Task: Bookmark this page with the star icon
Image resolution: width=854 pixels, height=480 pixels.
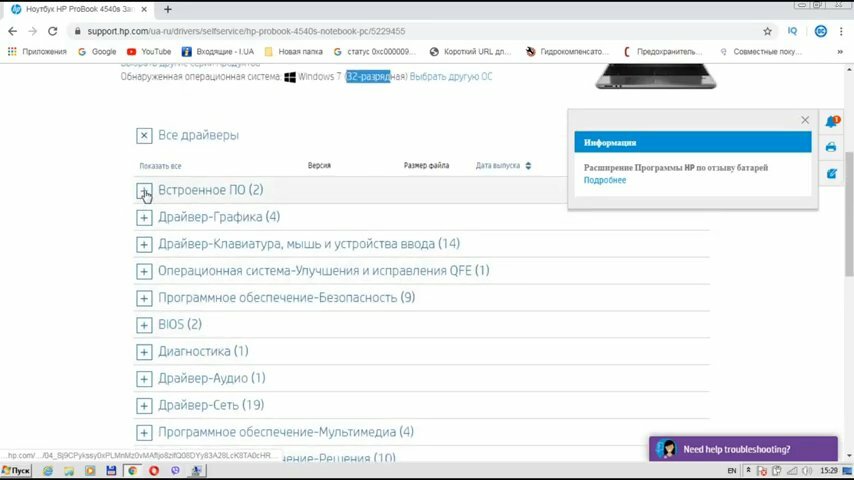Action: pos(767,31)
